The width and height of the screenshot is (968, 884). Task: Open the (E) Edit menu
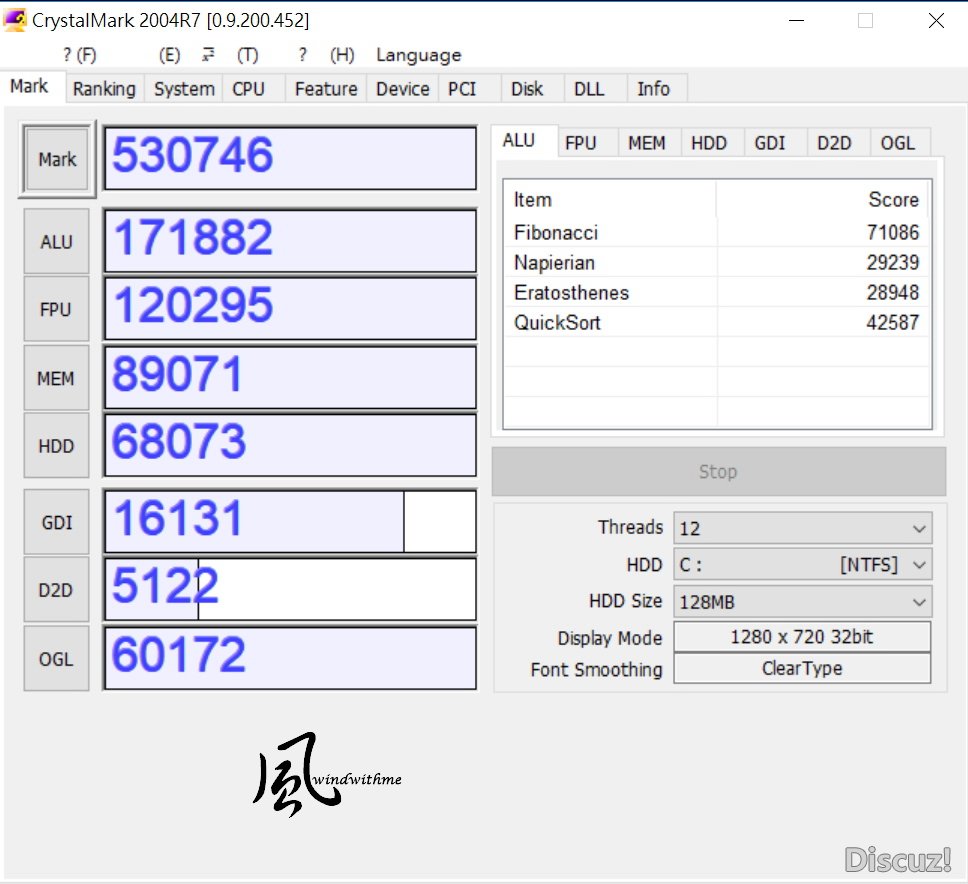pyautogui.click(x=169, y=55)
